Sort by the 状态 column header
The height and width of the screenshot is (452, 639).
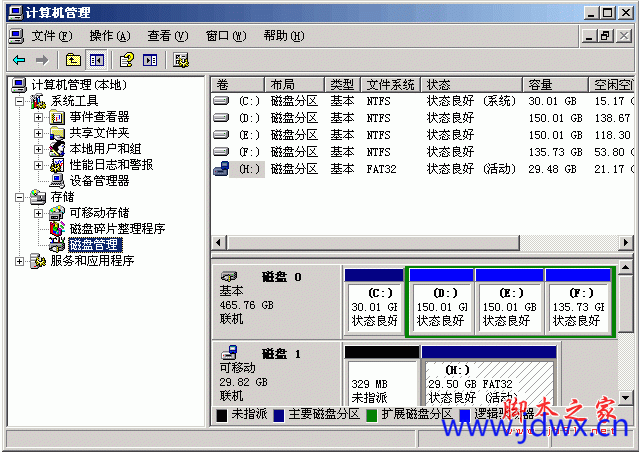pos(472,84)
